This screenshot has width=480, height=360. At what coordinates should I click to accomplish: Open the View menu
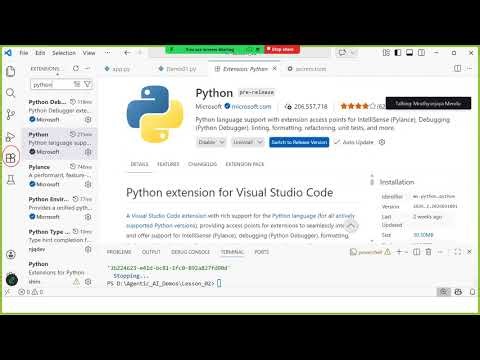pyautogui.click(x=89, y=53)
